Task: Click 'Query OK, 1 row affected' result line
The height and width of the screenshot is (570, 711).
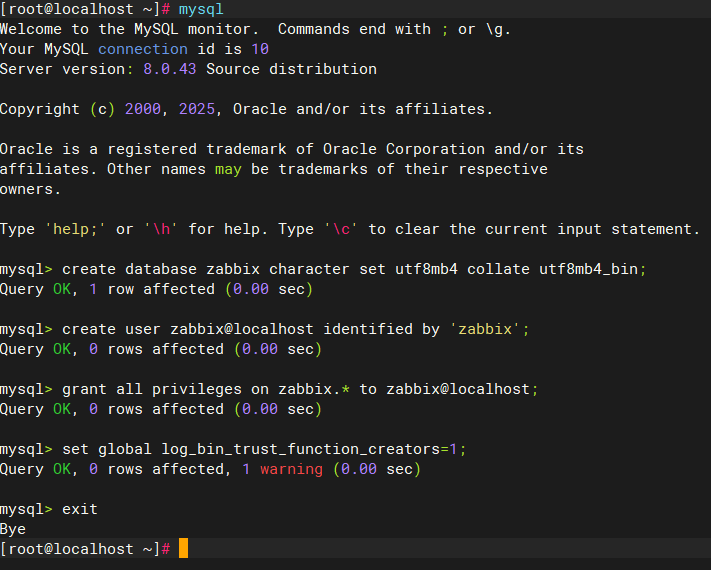Action: 156,289
